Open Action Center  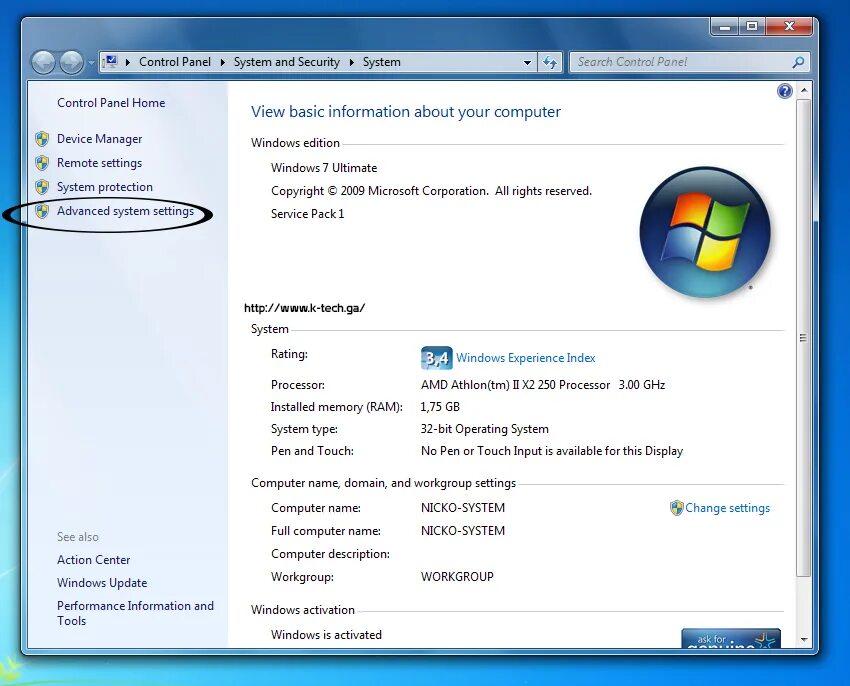pyautogui.click(x=93, y=560)
